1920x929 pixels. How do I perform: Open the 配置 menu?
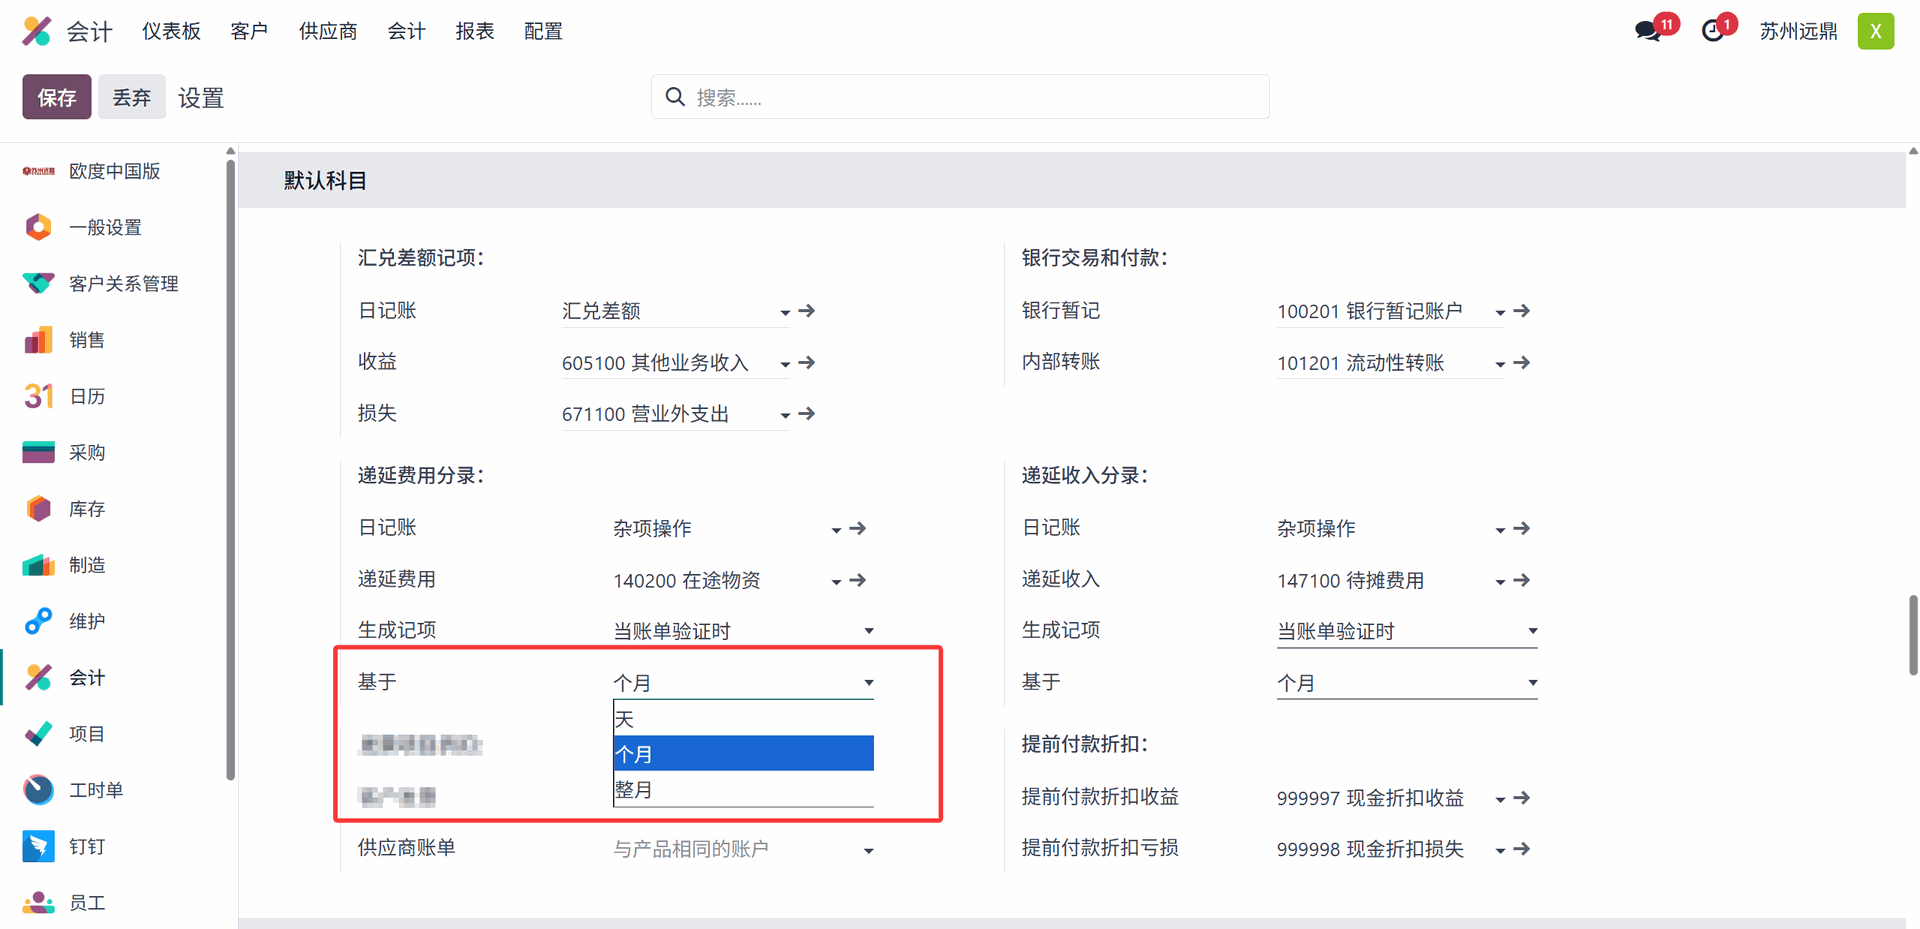(543, 31)
